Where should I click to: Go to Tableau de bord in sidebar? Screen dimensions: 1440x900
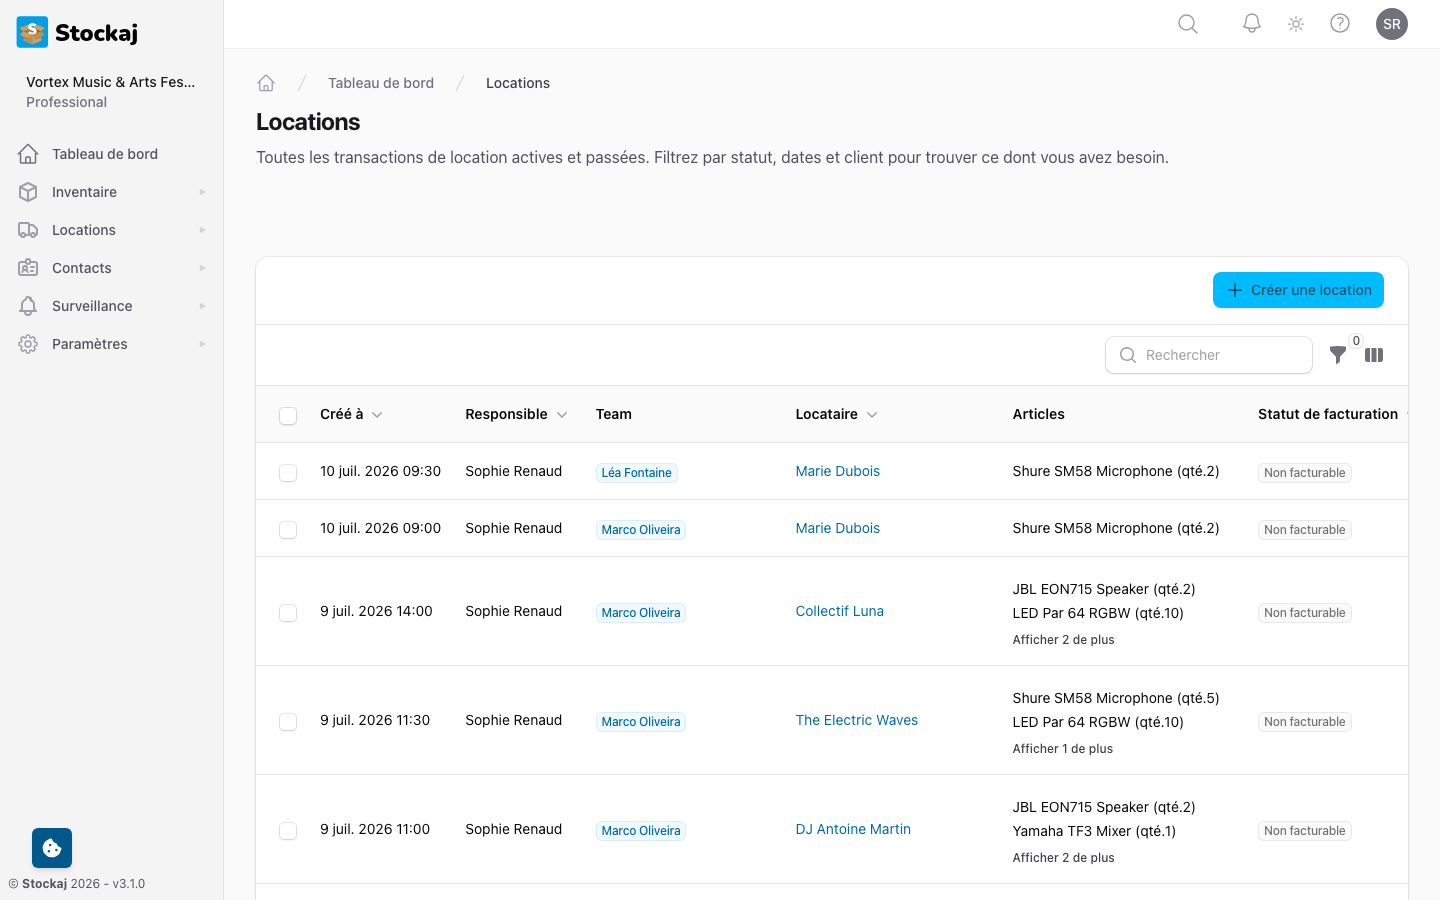point(105,154)
